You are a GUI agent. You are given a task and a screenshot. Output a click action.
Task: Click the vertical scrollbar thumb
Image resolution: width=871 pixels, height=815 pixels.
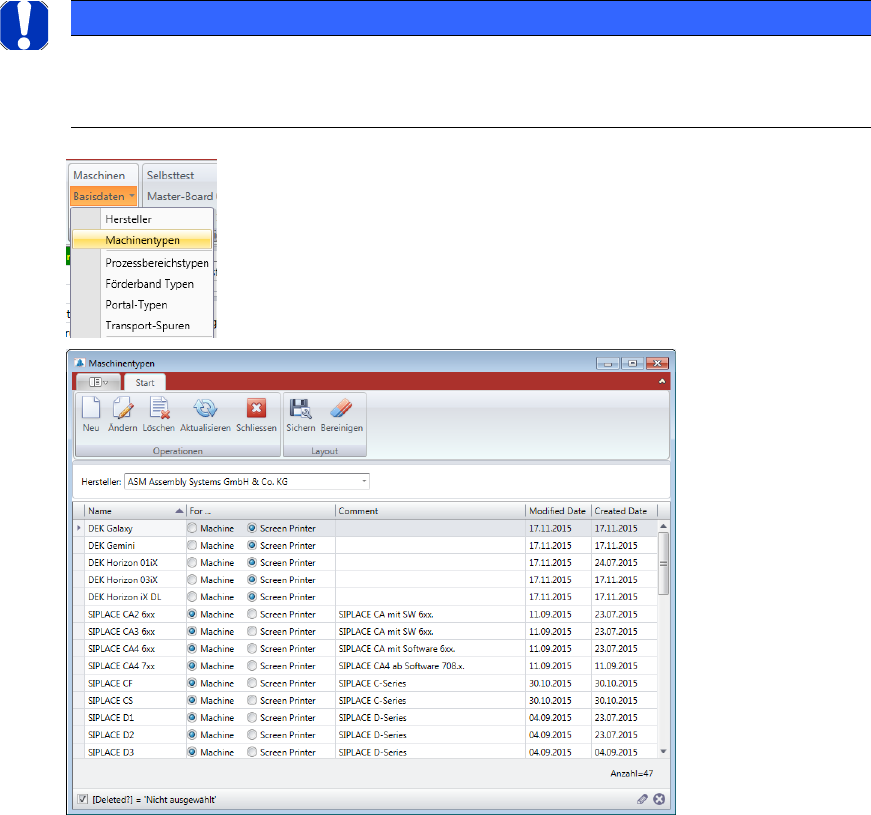663,563
